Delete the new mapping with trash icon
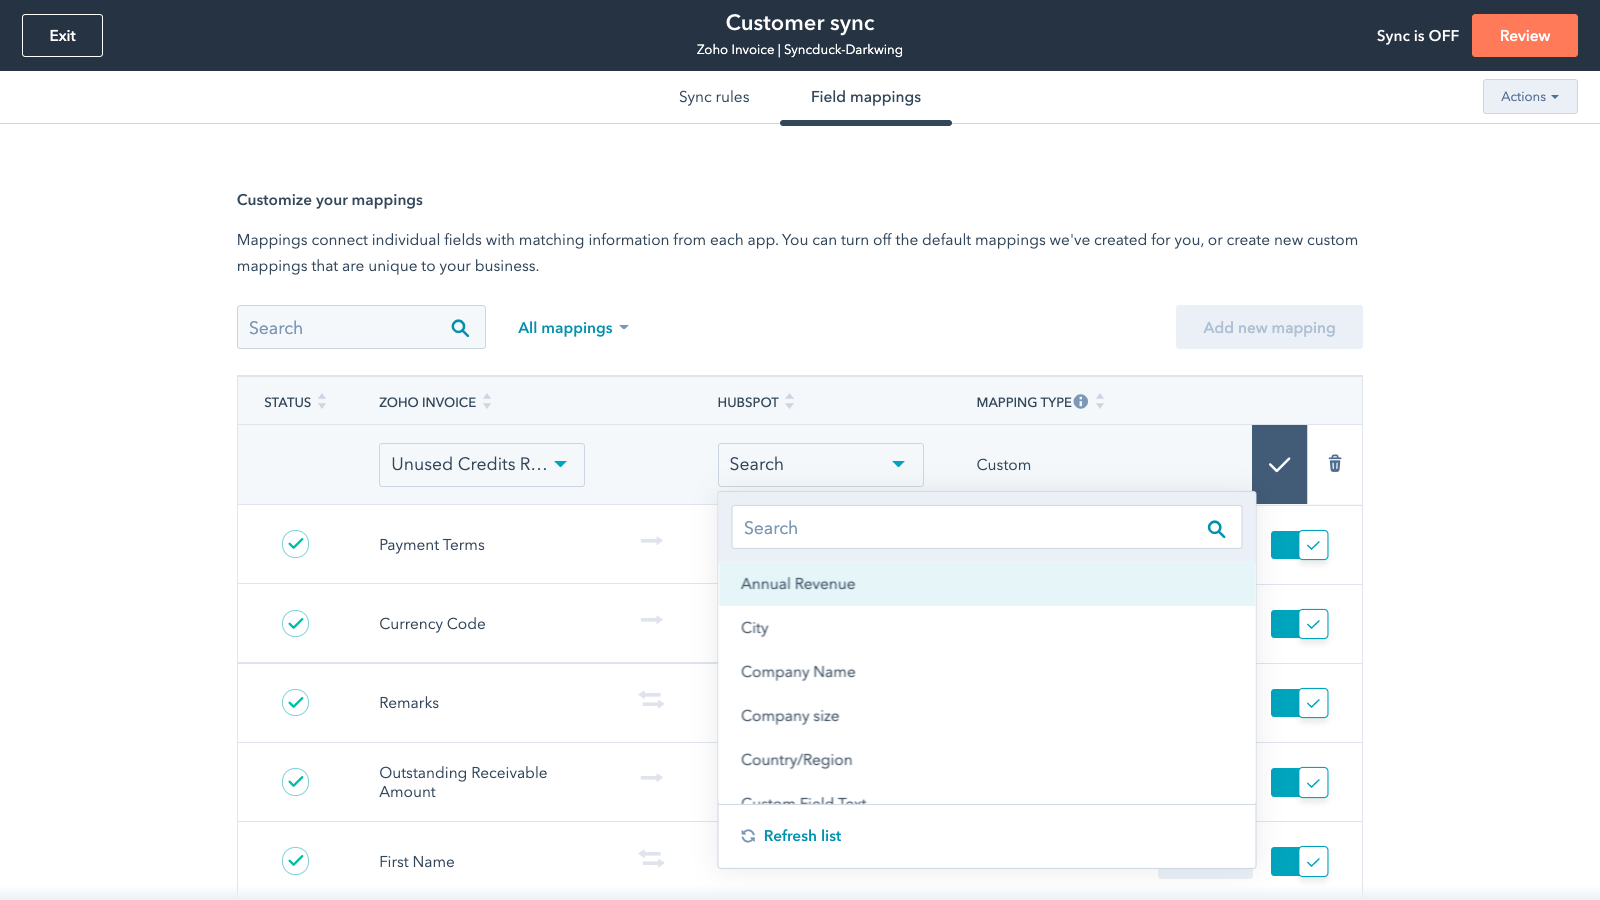The height and width of the screenshot is (900, 1600). [1334, 464]
